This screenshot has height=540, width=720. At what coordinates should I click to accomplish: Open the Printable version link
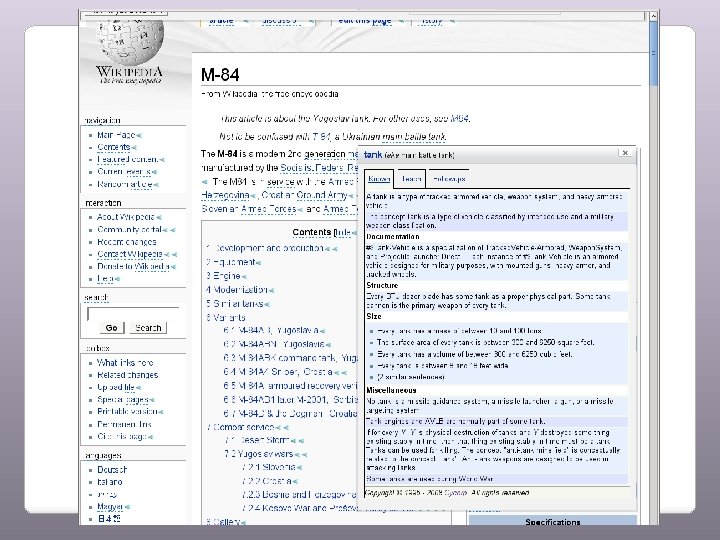[x=127, y=411]
